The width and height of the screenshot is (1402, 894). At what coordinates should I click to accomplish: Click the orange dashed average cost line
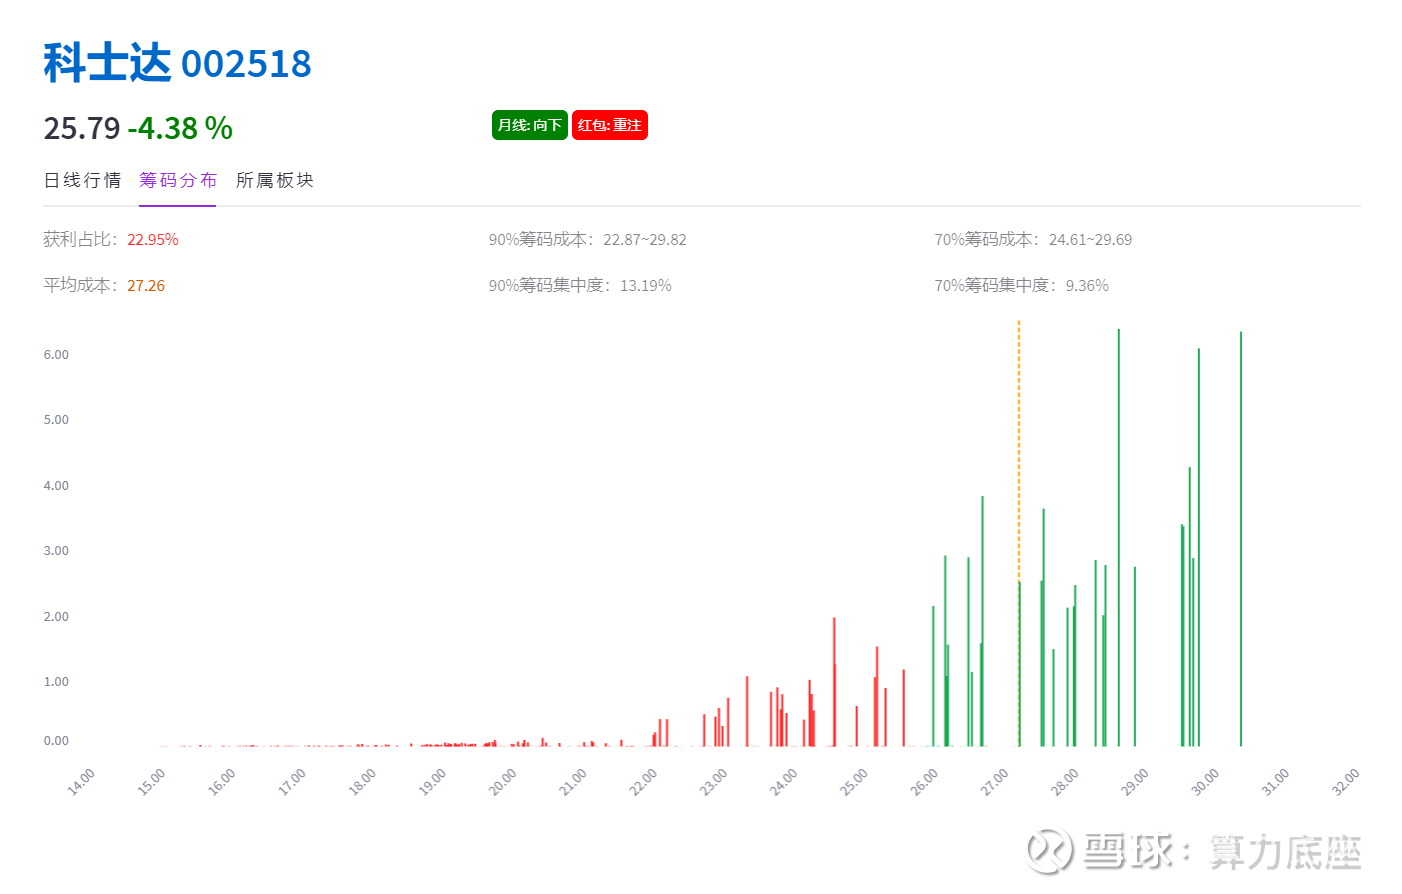coord(1019,533)
